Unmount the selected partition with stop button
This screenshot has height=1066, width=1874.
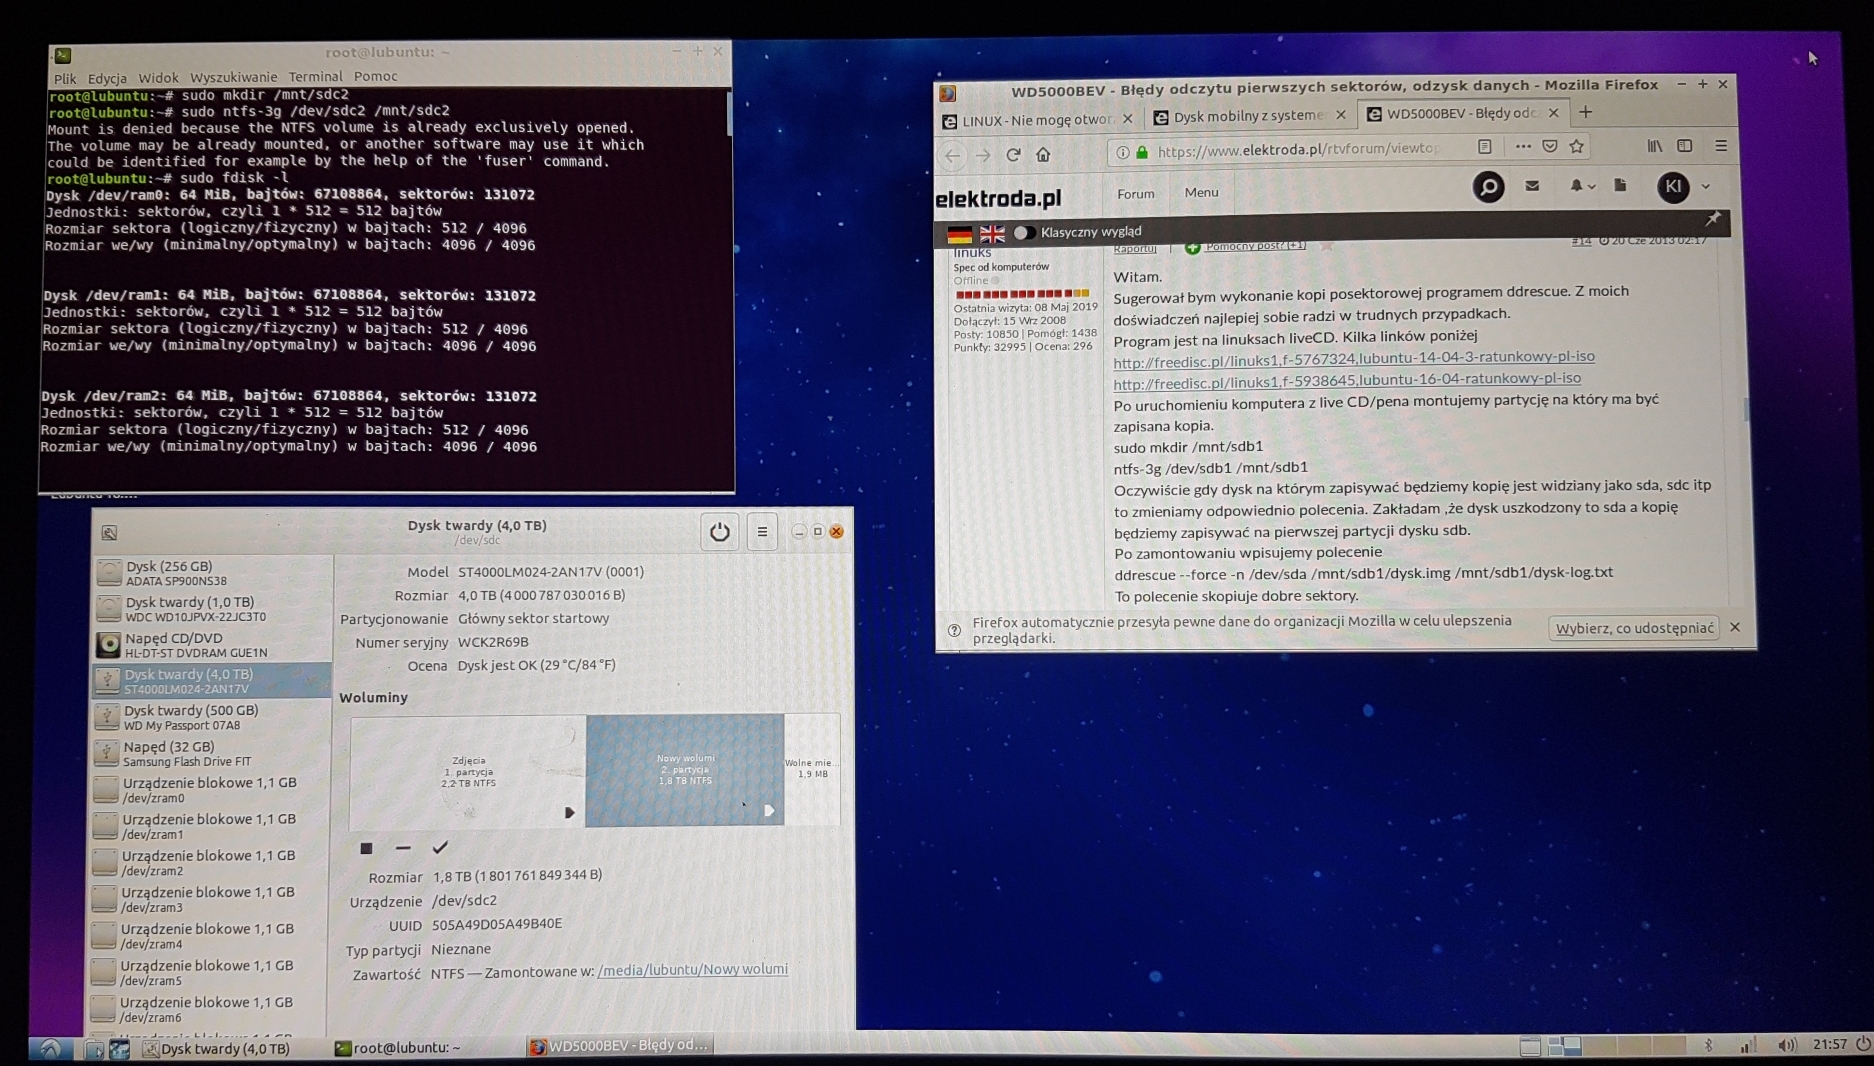(366, 848)
